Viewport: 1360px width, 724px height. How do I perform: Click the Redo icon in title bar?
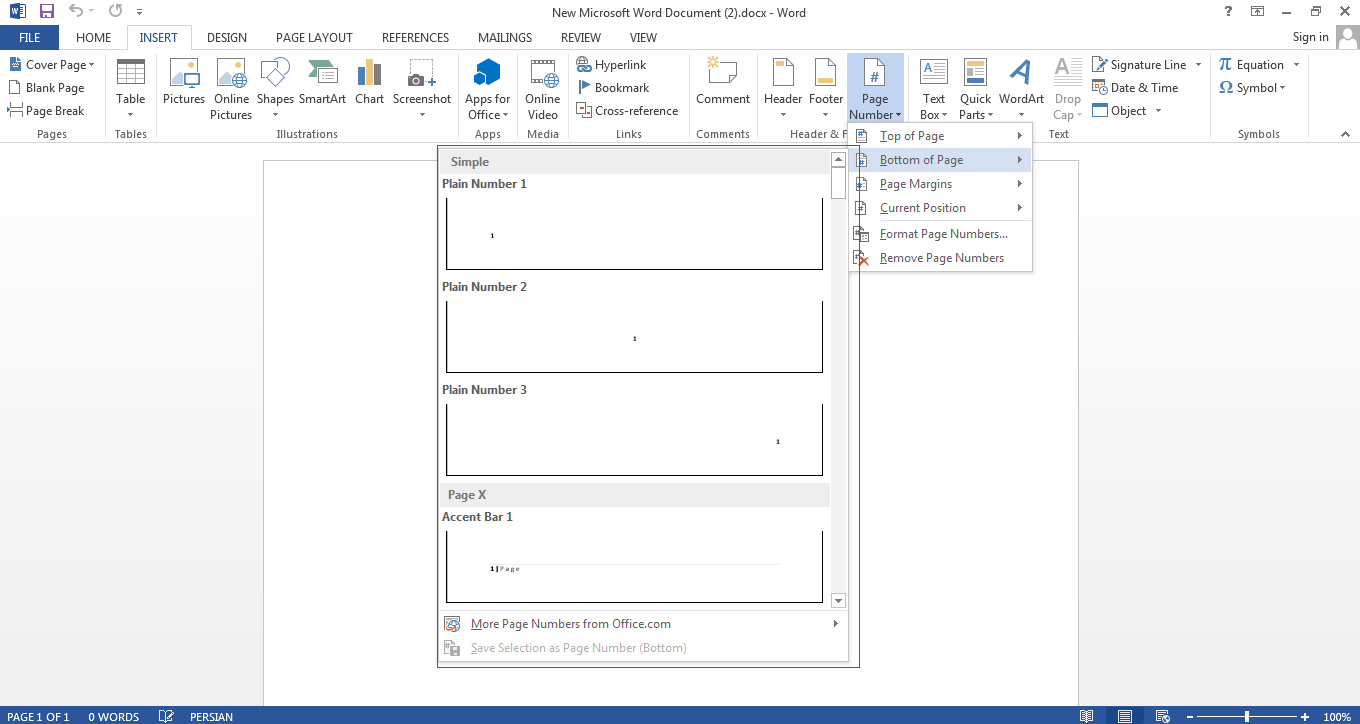(115, 12)
